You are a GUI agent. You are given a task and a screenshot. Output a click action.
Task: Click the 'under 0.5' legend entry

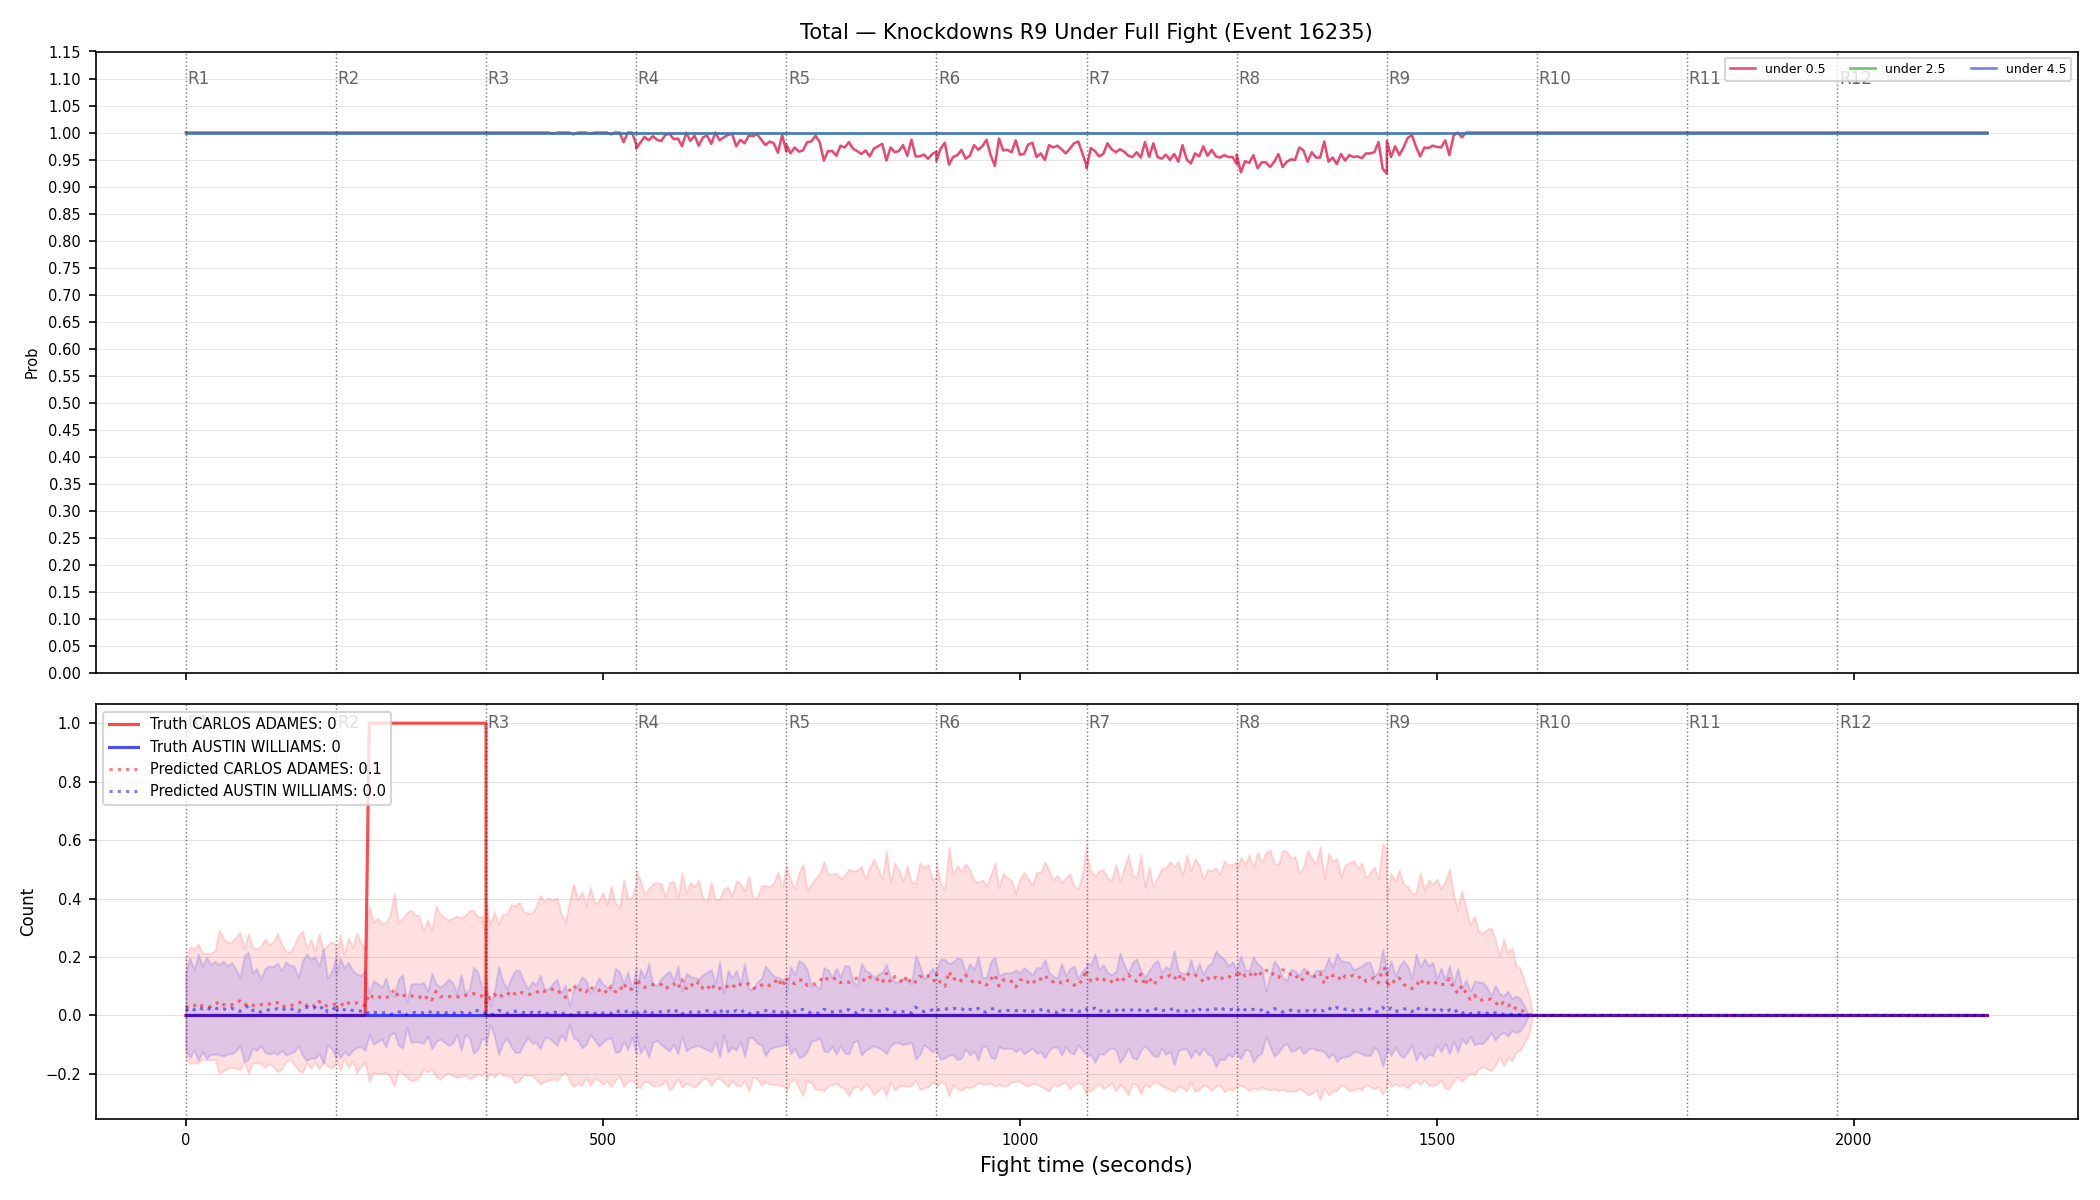tap(1778, 69)
